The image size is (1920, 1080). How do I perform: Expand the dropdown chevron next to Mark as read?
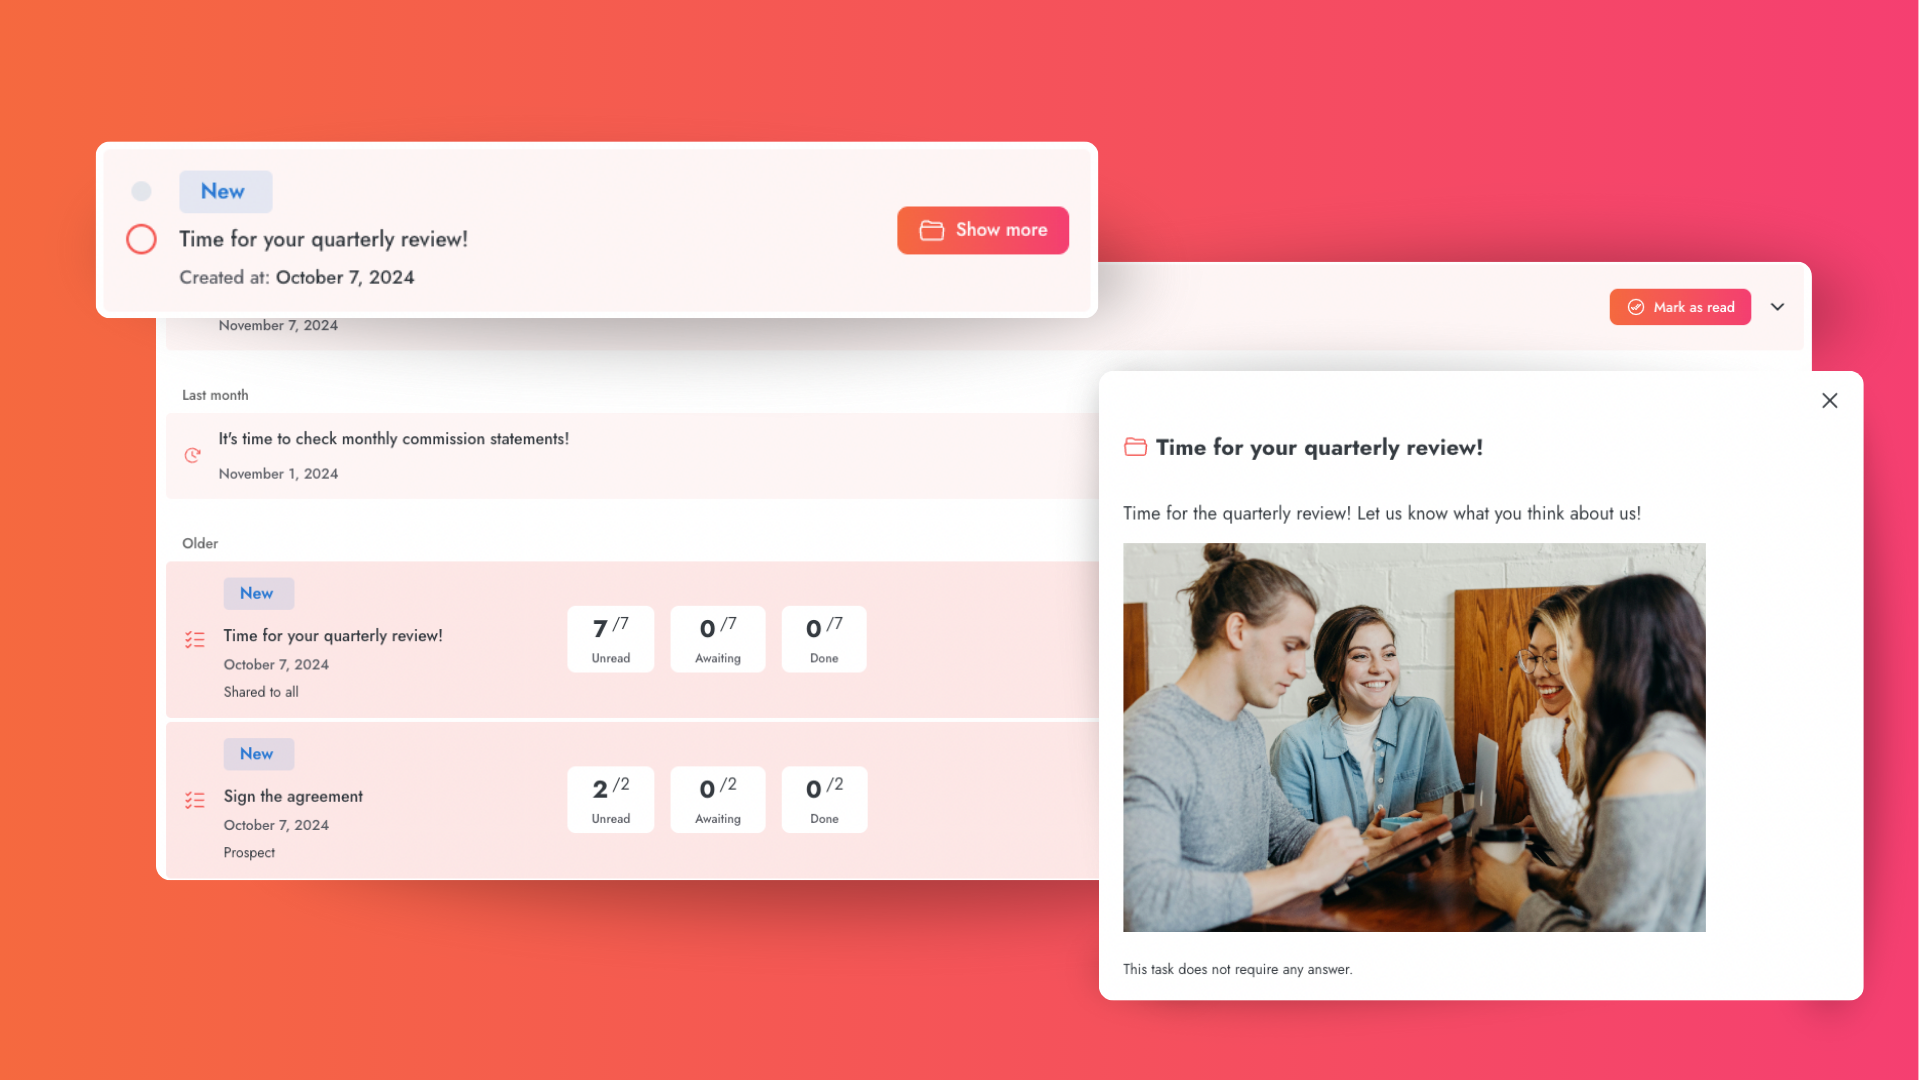click(x=1778, y=307)
